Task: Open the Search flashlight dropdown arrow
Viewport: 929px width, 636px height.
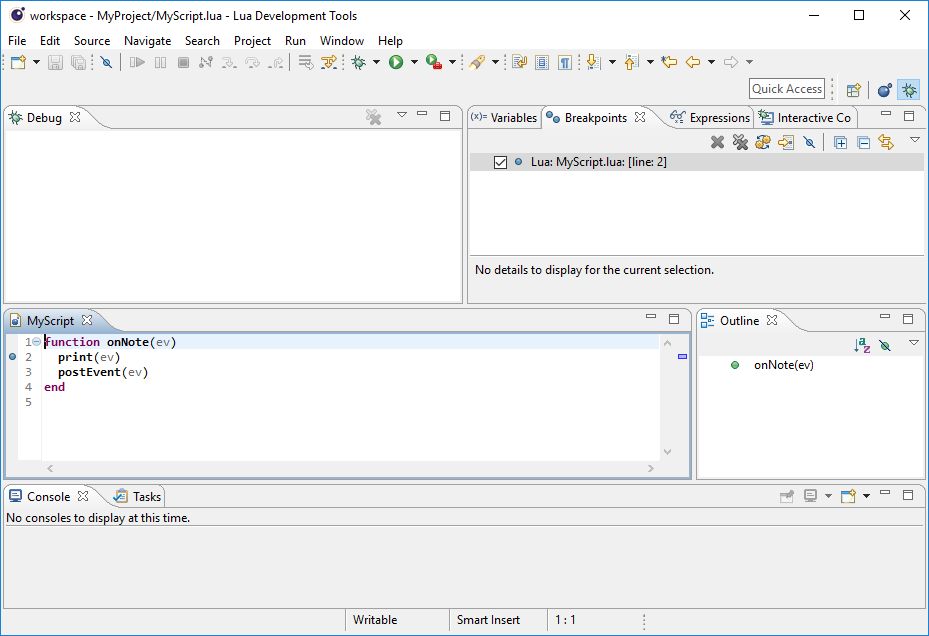Action: click(x=495, y=62)
